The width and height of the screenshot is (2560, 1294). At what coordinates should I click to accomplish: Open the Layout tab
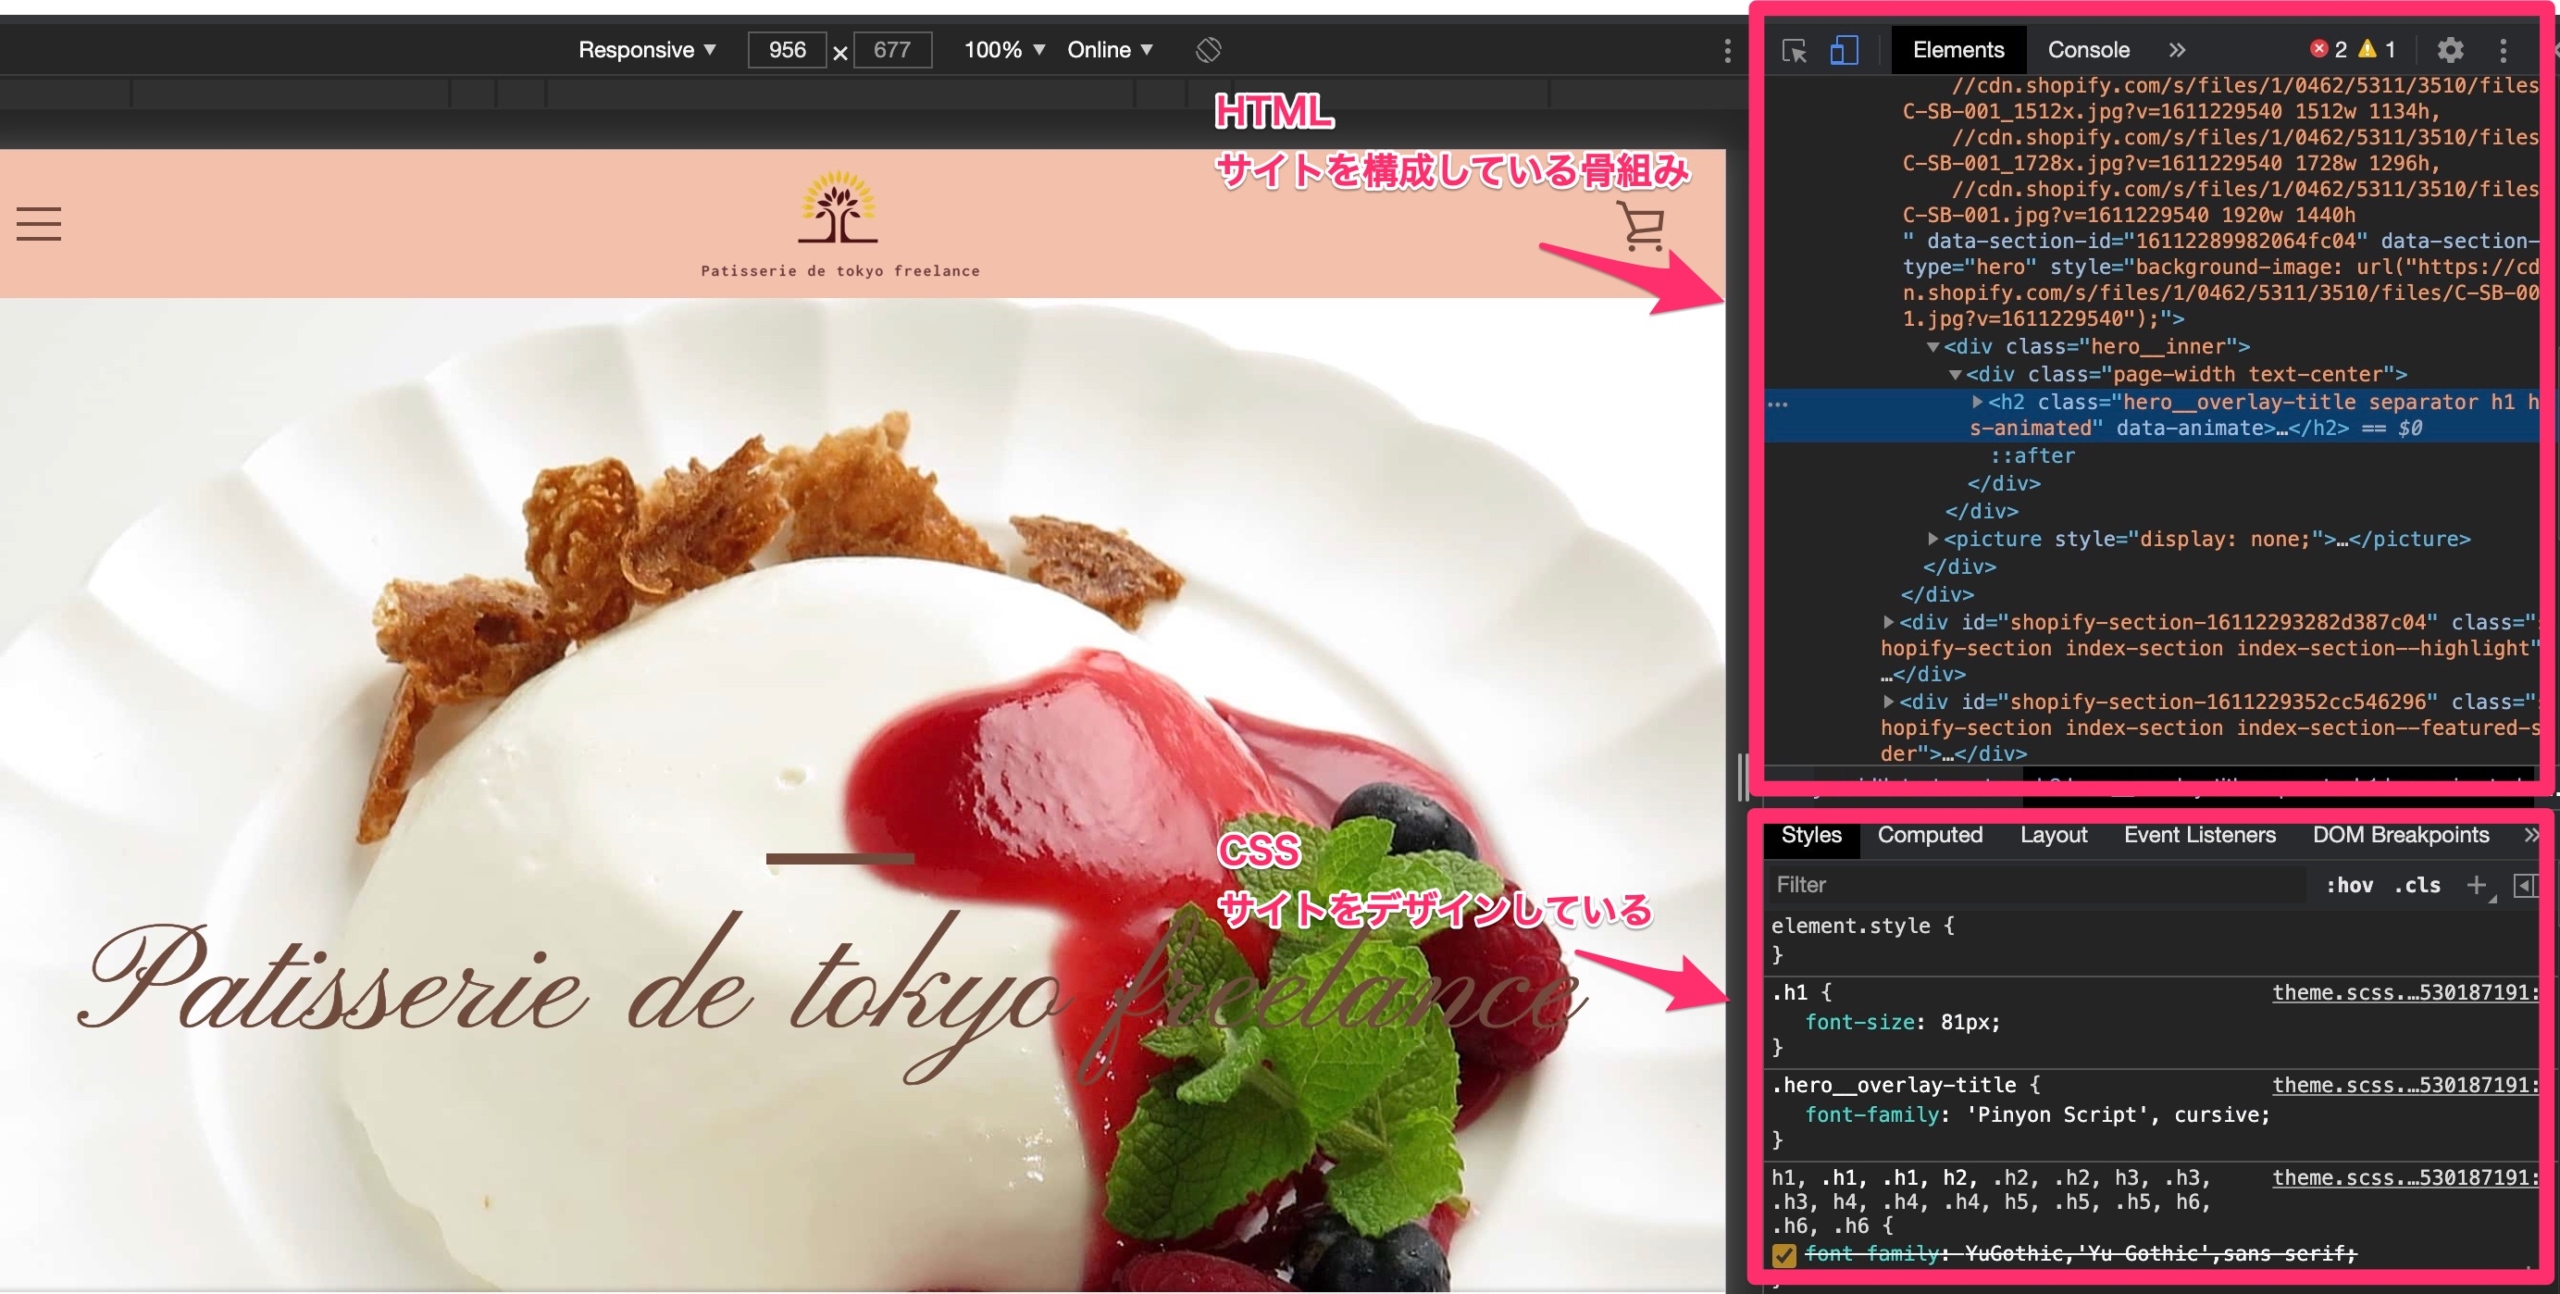click(2053, 835)
